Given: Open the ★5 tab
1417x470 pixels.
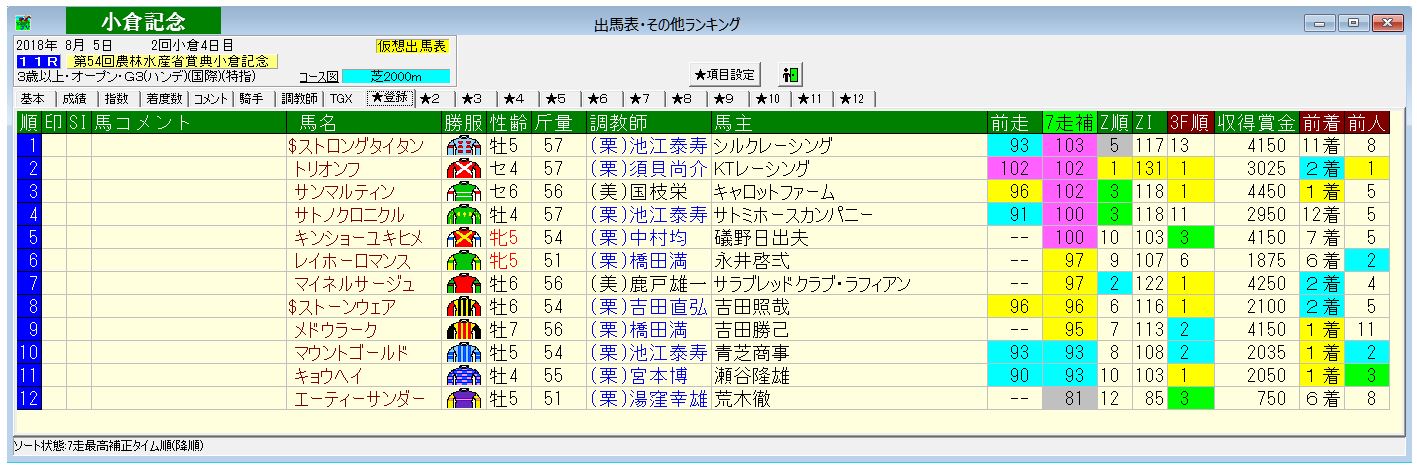Looking at the screenshot, I should point(554,98).
